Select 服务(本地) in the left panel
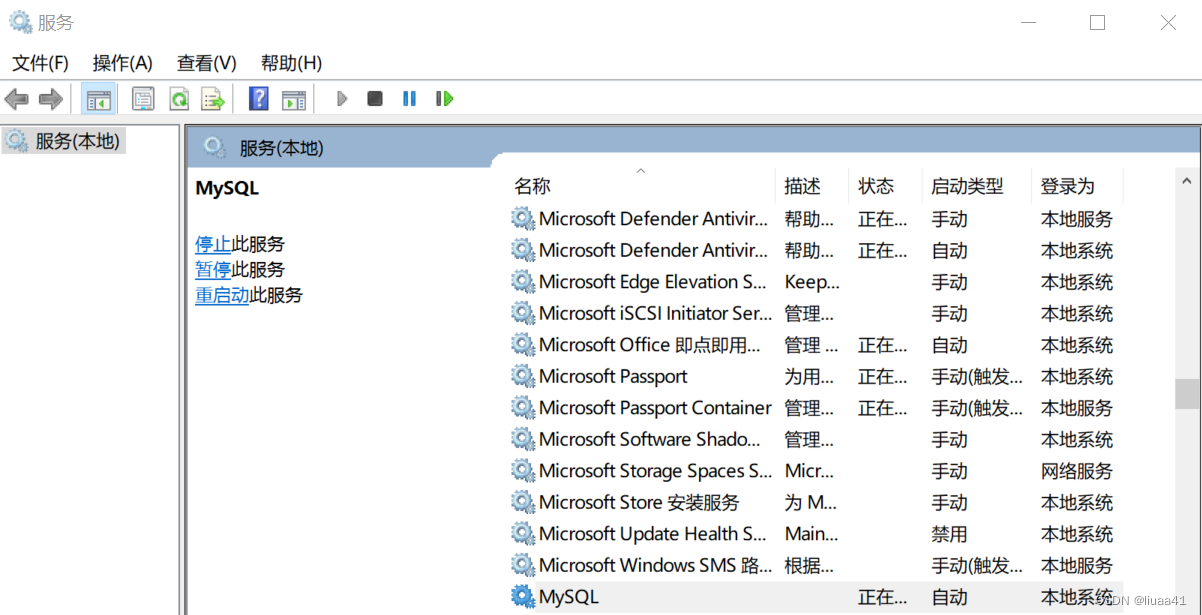The height and width of the screenshot is (615, 1202). (63, 140)
